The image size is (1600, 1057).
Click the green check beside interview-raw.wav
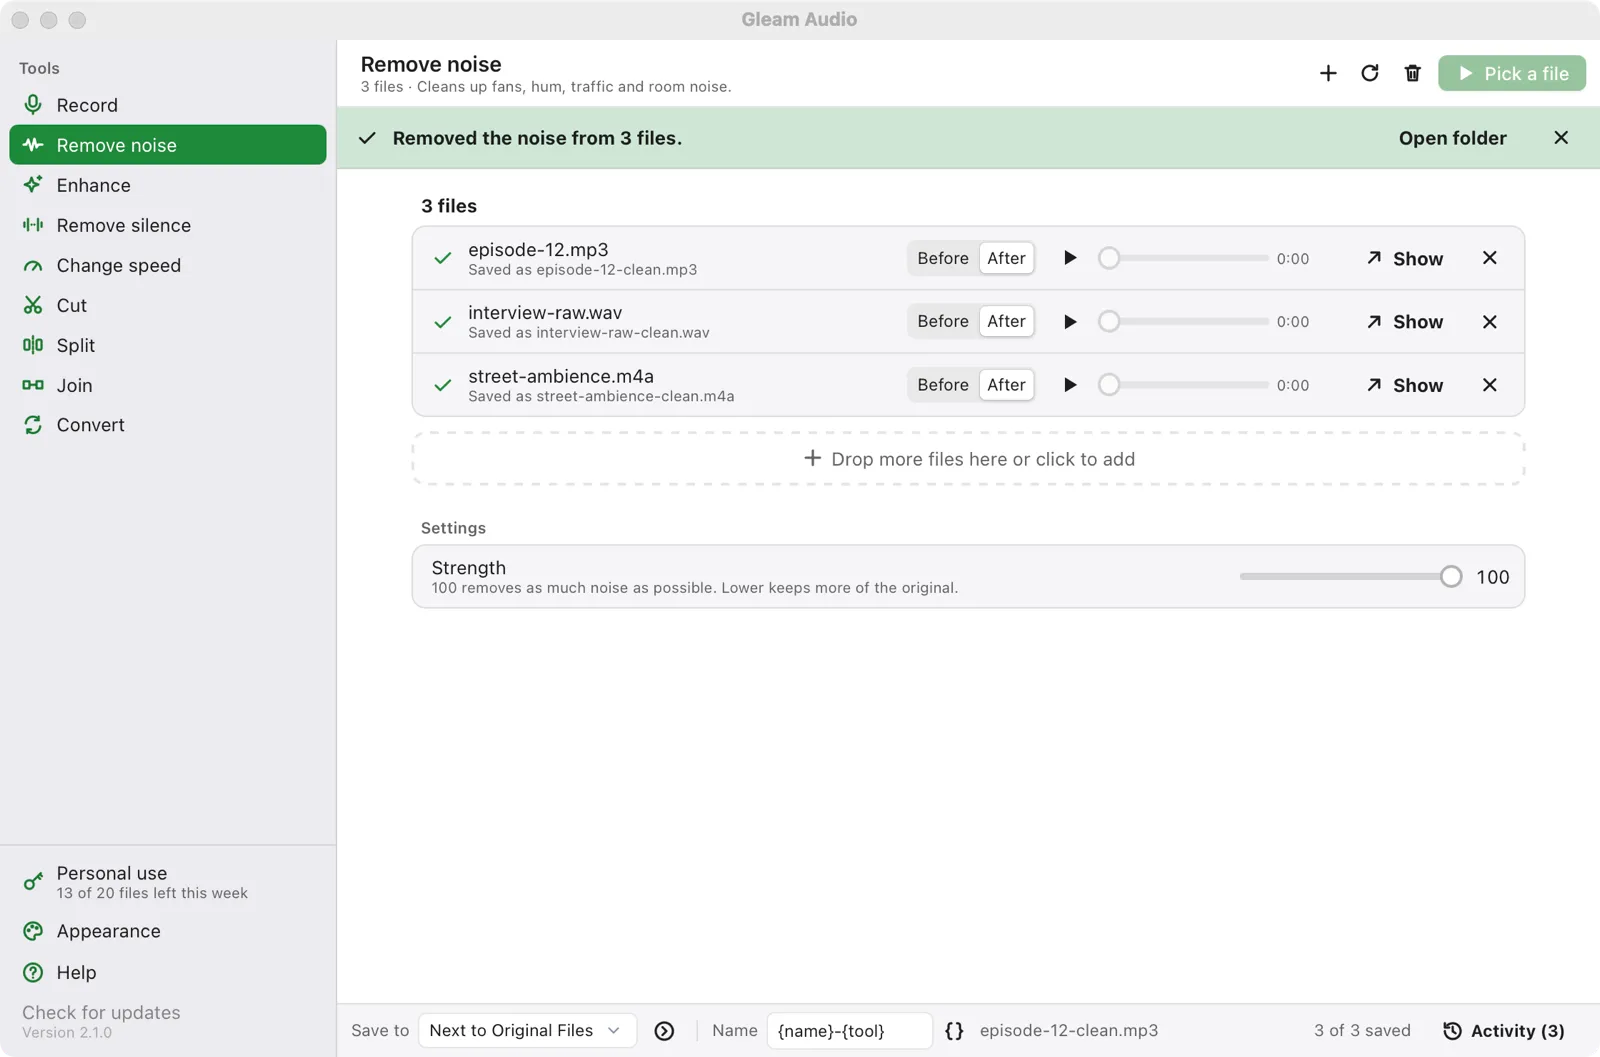(x=442, y=322)
